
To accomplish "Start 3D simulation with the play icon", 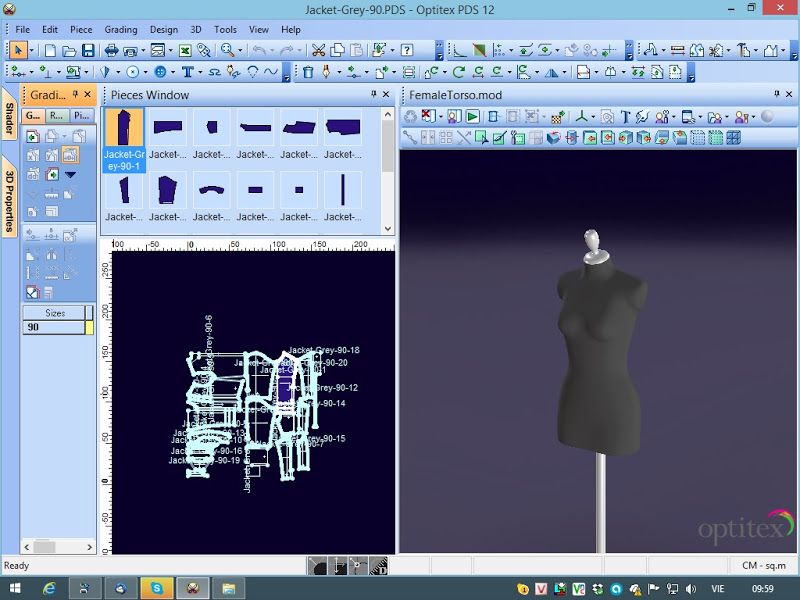I will pos(473,117).
